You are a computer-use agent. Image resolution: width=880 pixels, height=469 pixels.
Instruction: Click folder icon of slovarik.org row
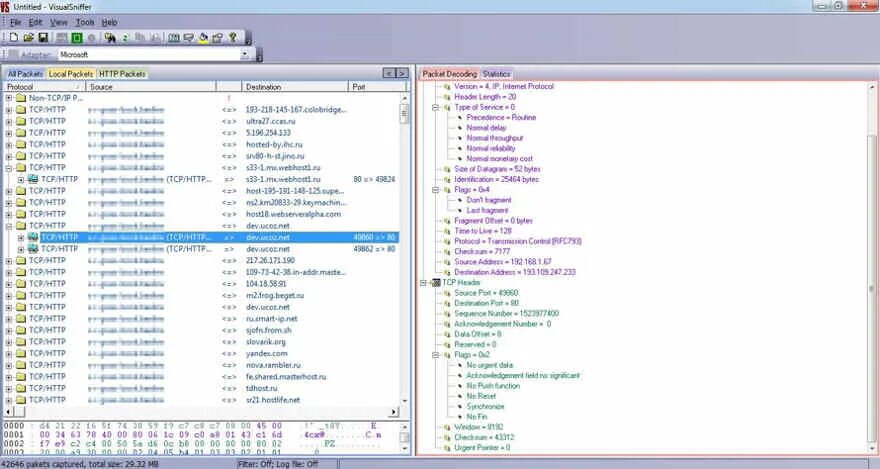pyautogui.click(x=21, y=342)
